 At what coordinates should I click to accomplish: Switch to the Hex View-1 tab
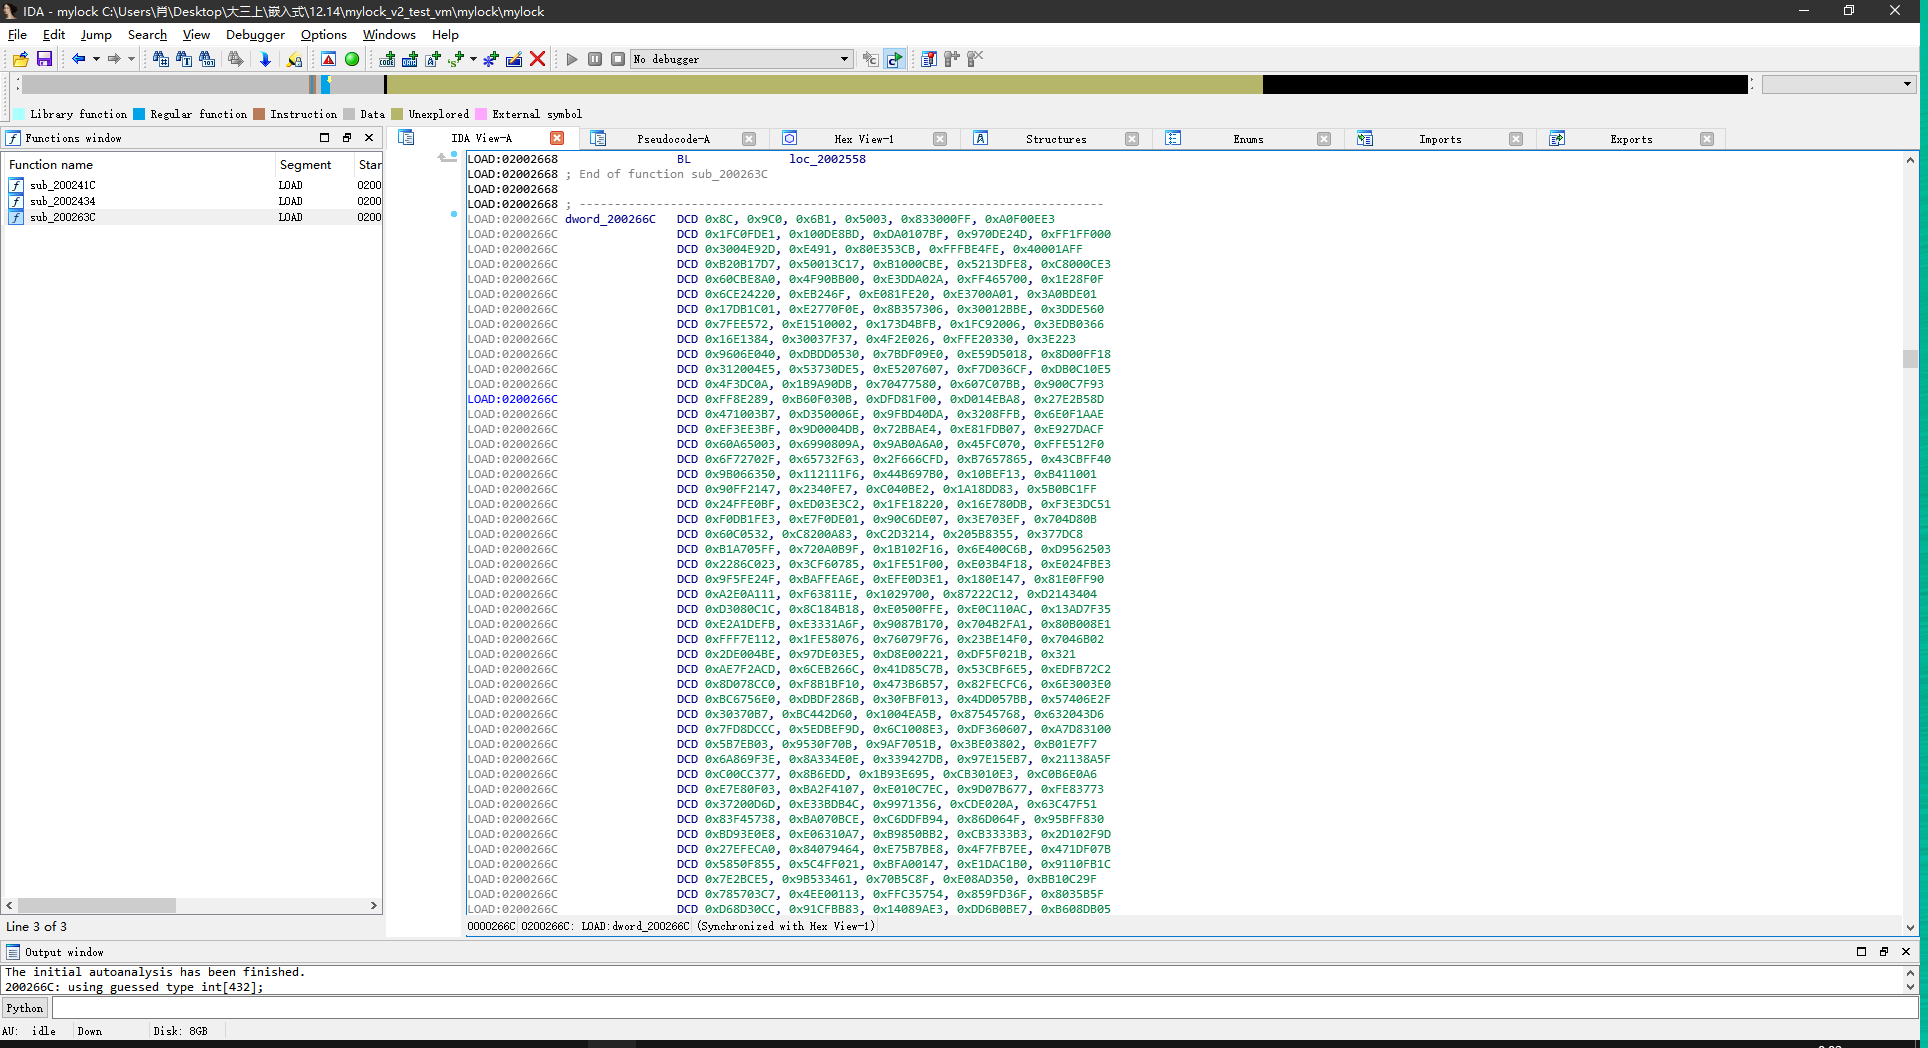click(x=864, y=139)
